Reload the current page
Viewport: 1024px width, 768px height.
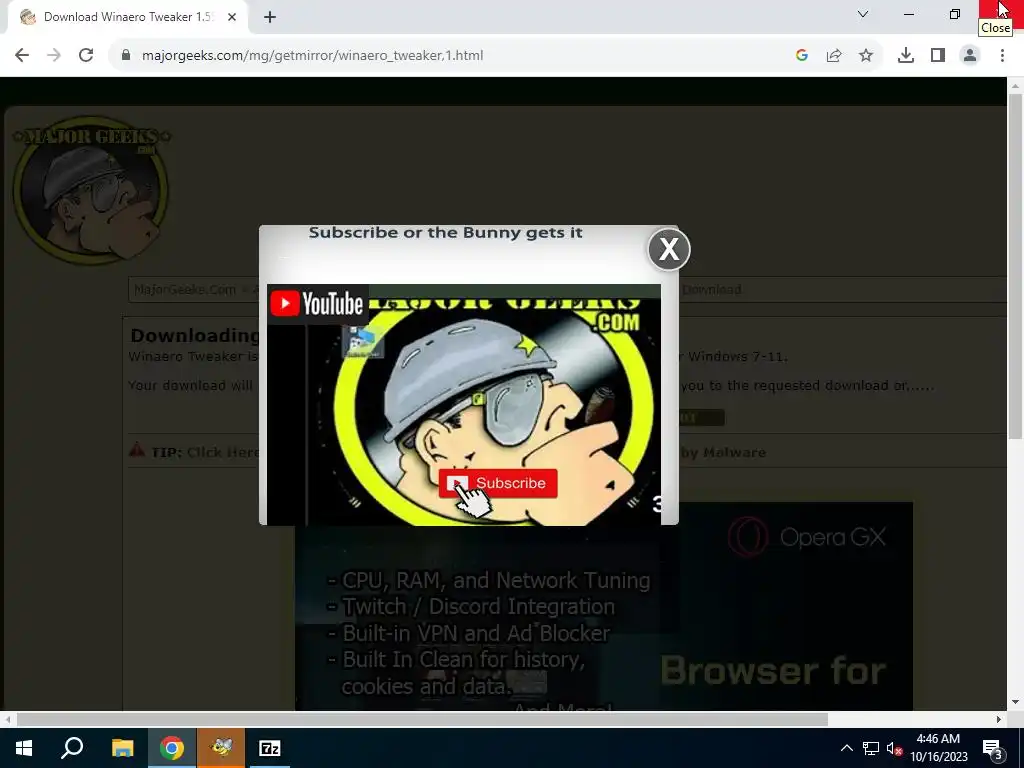(x=86, y=56)
